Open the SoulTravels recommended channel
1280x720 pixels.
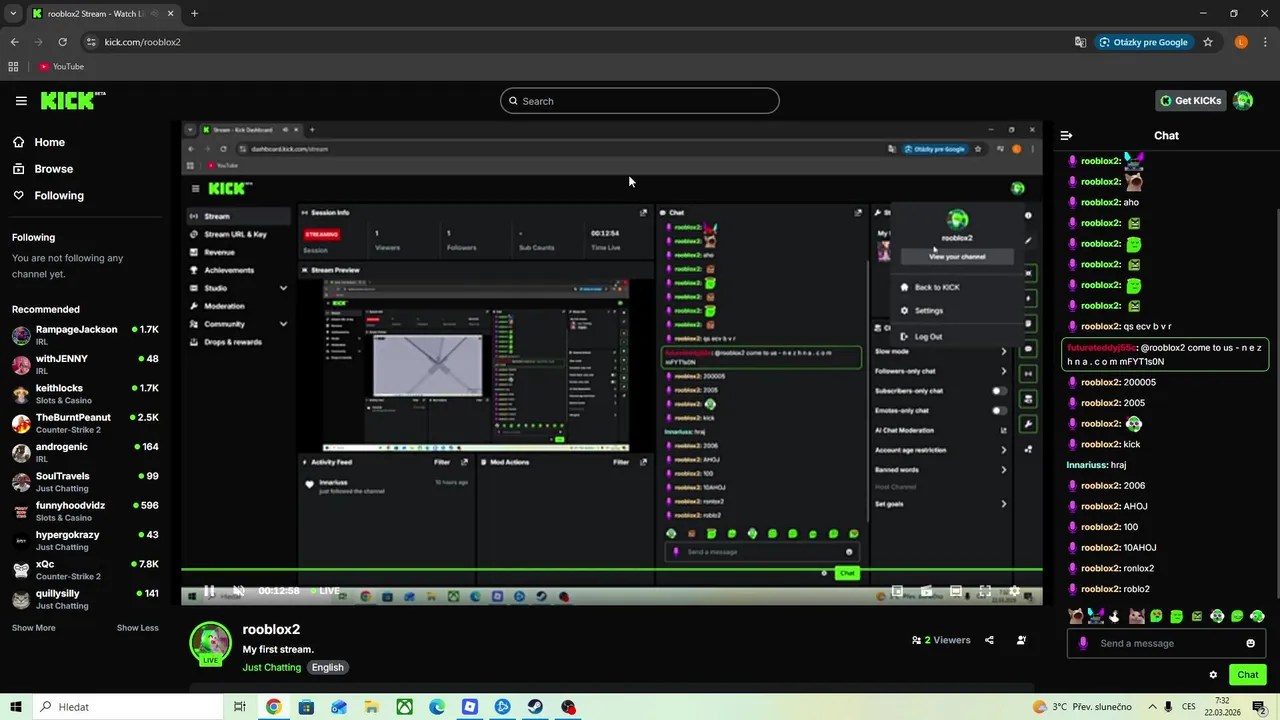(85, 481)
